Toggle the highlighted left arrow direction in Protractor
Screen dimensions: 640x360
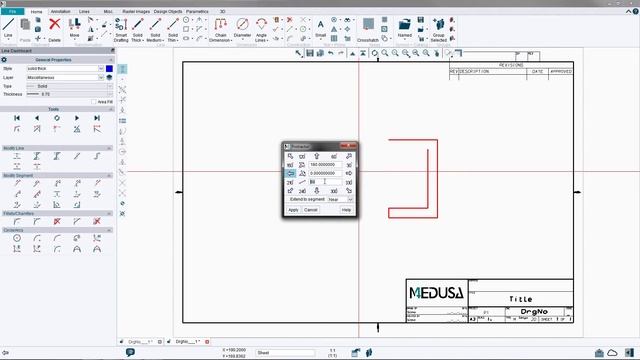coord(290,173)
